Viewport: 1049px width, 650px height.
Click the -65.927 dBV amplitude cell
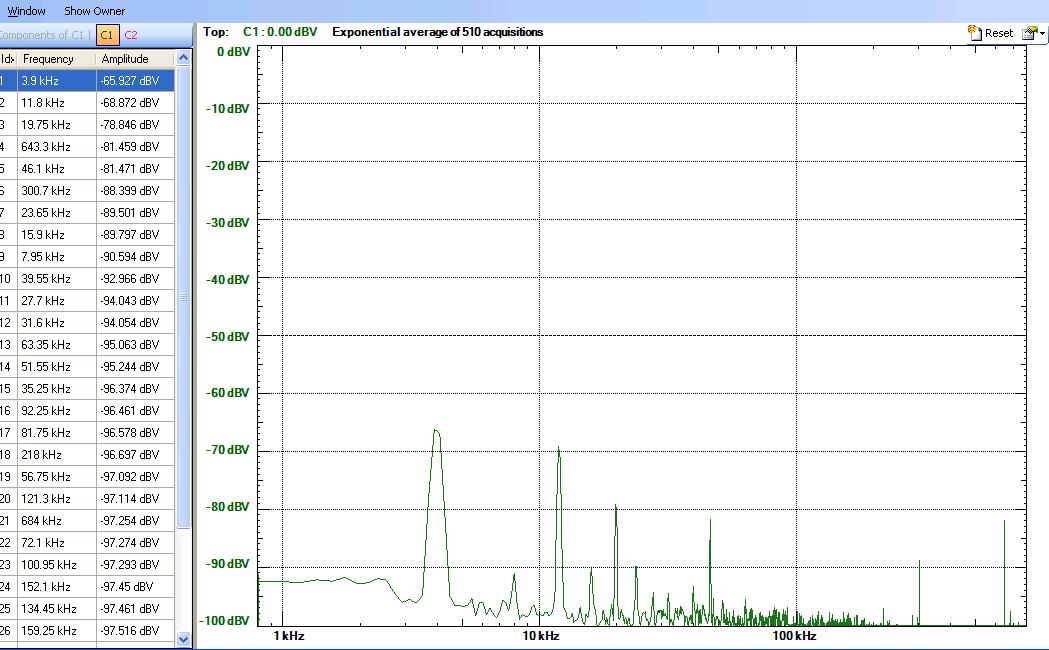(x=136, y=80)
